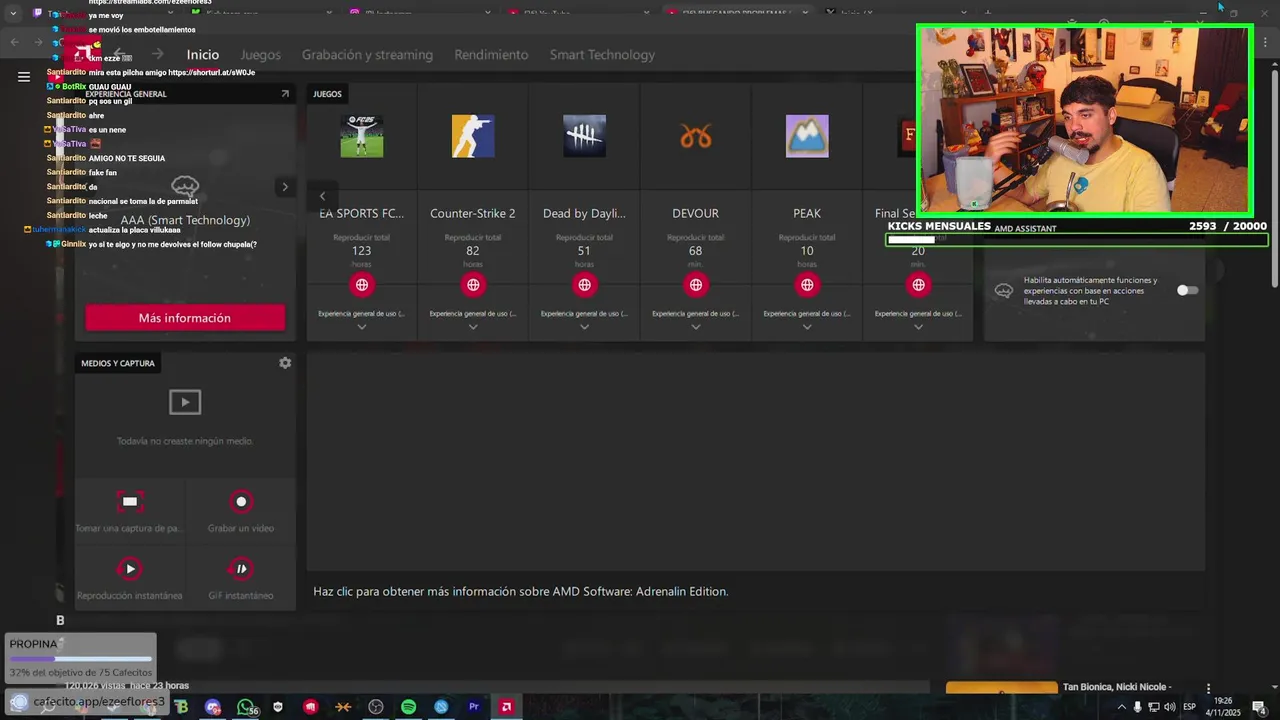Click the empty media play placeholder
This screenshot has width=1280, height=720.
pos(185,402)
